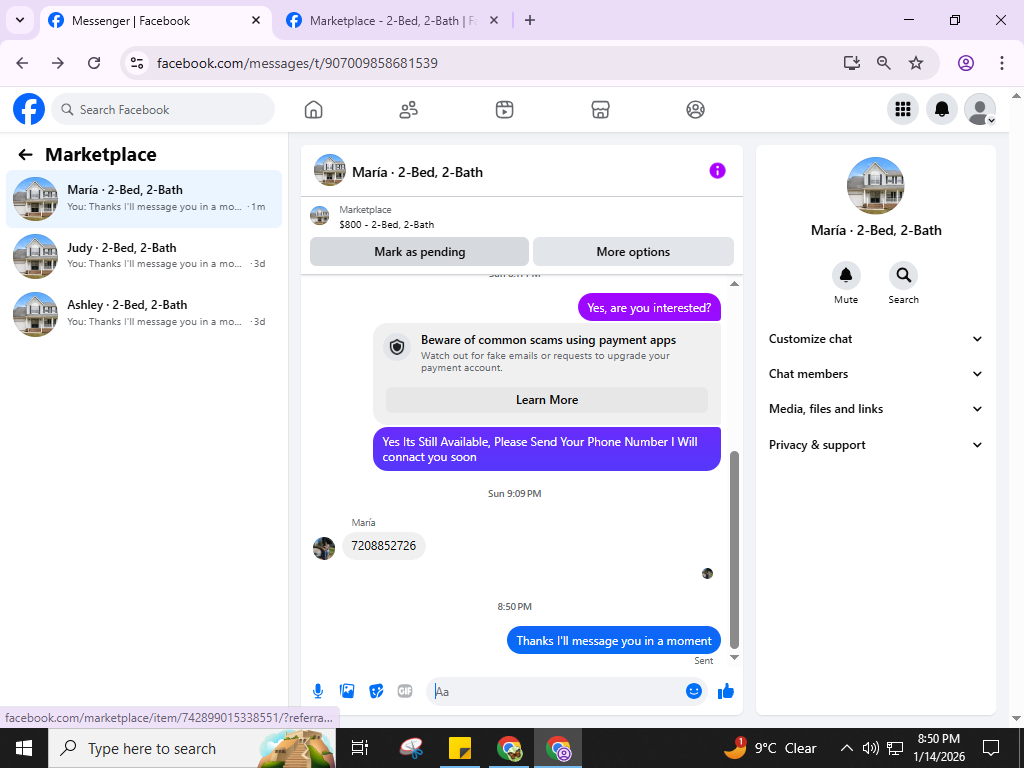Image resolution: width=1024 pixels, height=768 pixels.
Task: Open Sticky Notes from the taskbar
Action: pos(460,748)
